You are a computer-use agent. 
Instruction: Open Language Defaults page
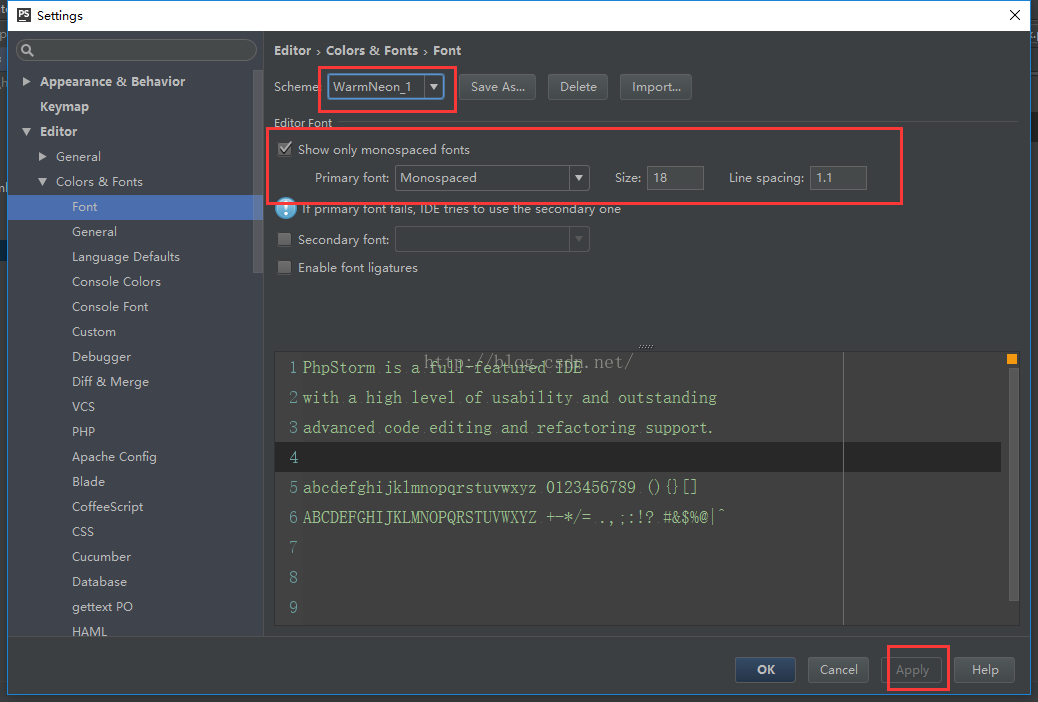pyautogui.click(x=126, y=257)
